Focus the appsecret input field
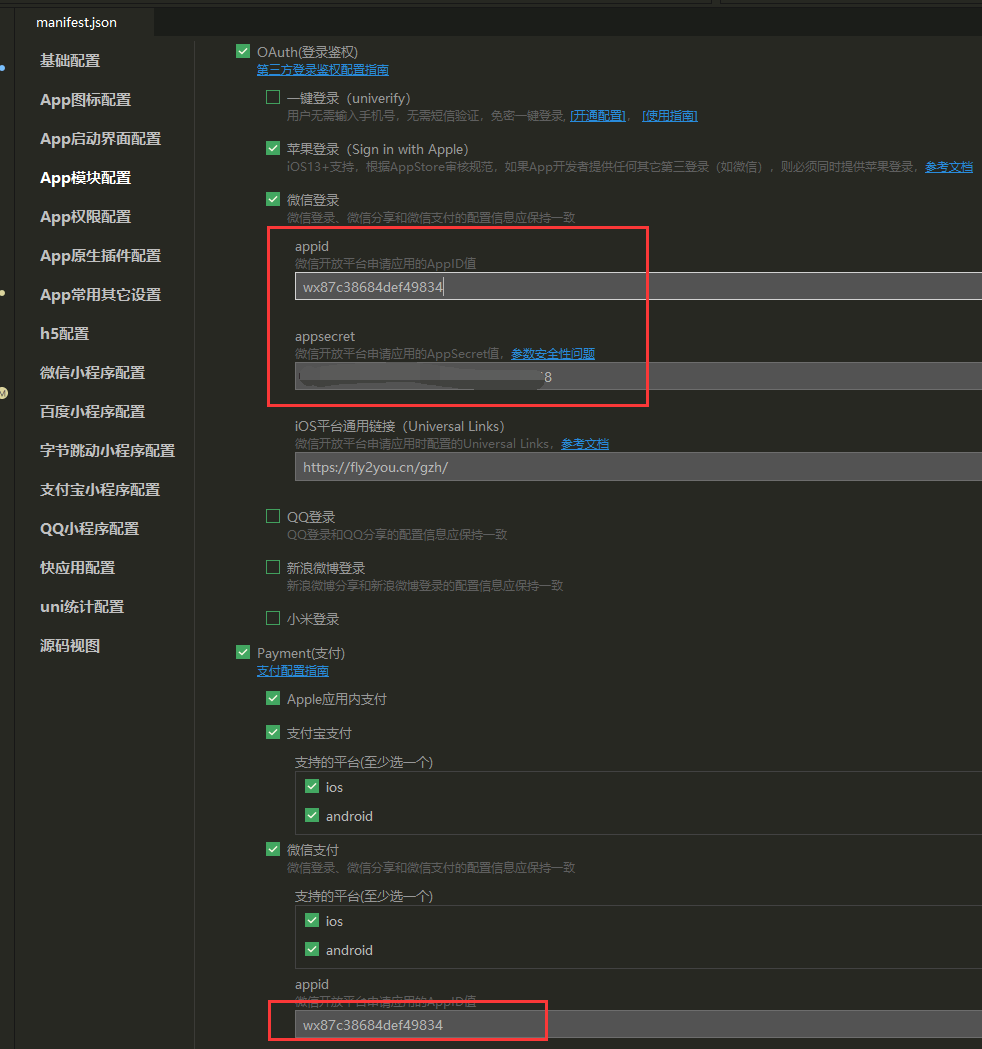 tap(638, 376)
